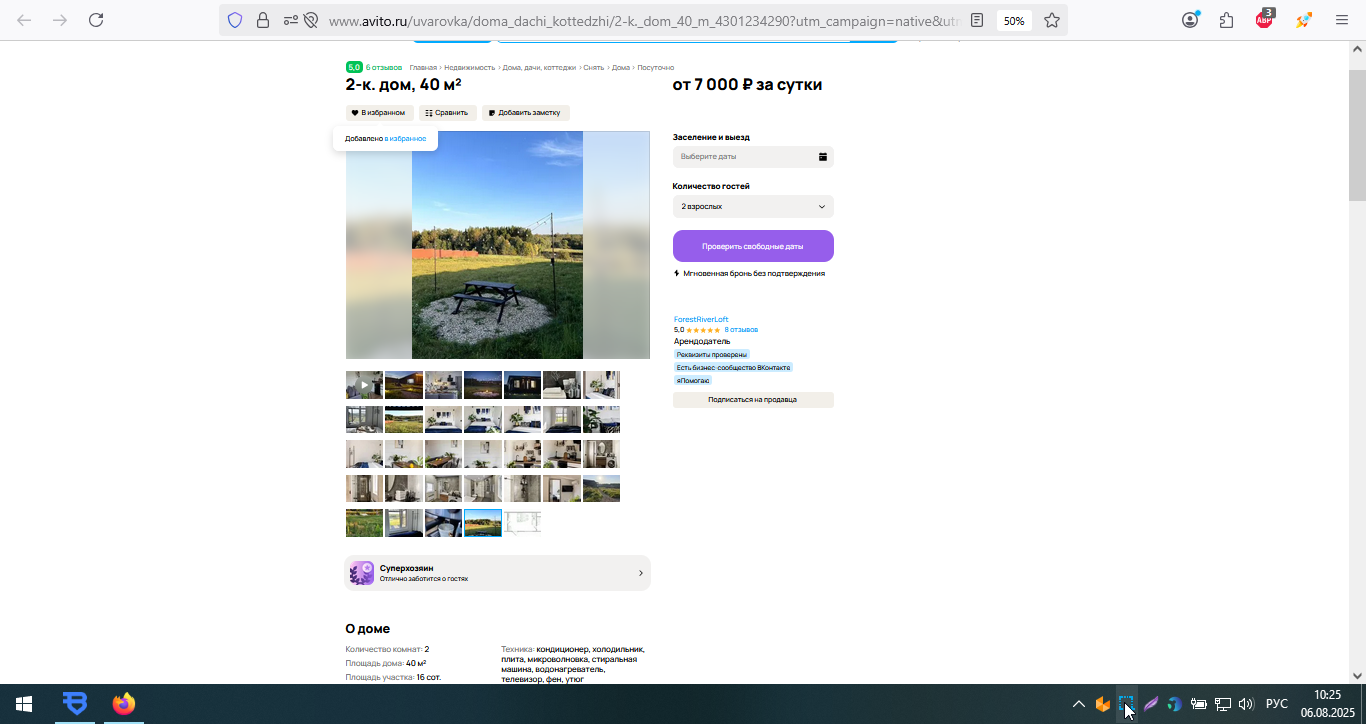Go to Посуточно breadcrumb

coord(656,67)
